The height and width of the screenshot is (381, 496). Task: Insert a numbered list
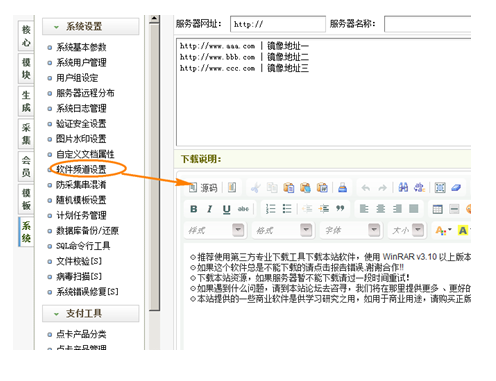point(270,209)
